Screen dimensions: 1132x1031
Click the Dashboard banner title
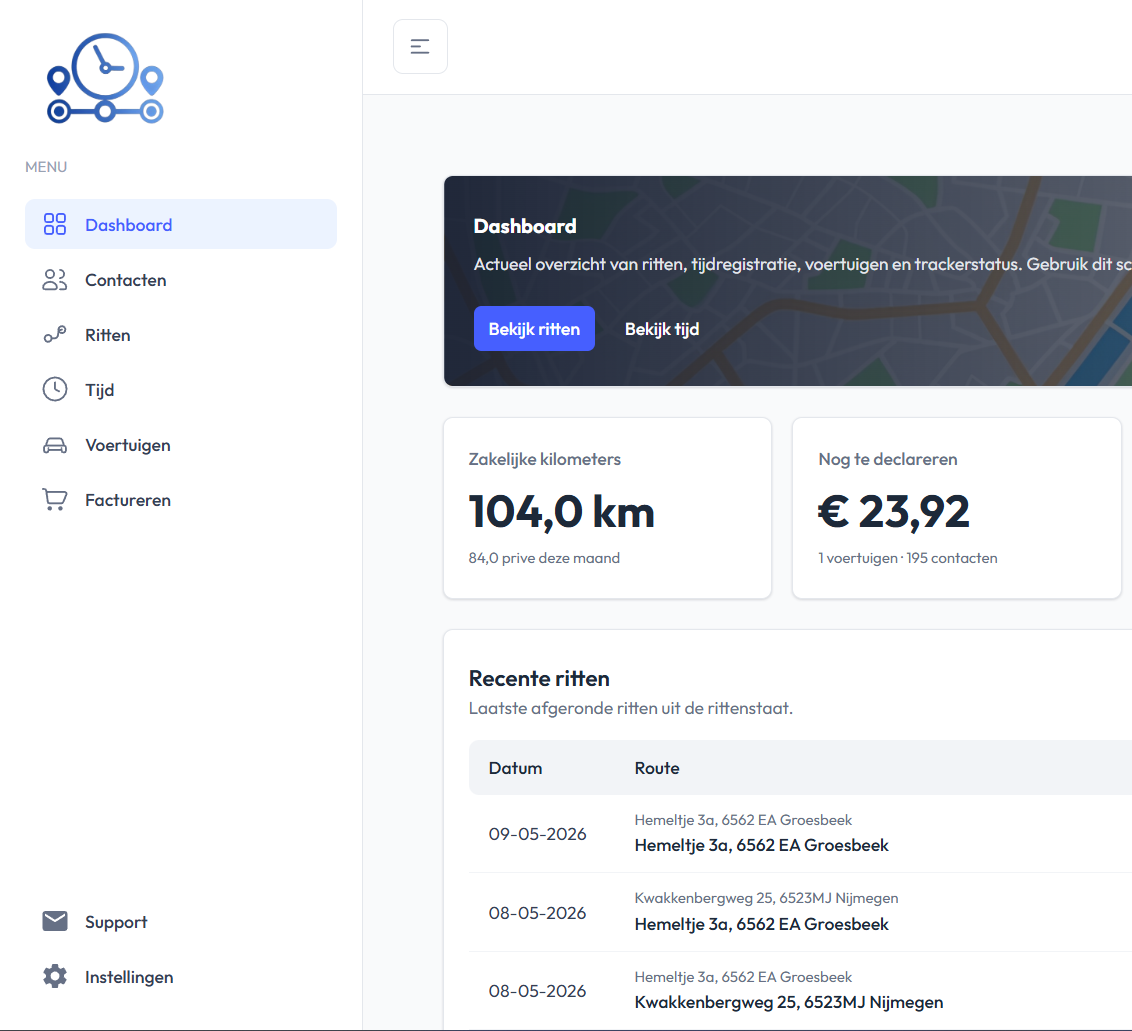pyautogui.click(x=525, y=226)
